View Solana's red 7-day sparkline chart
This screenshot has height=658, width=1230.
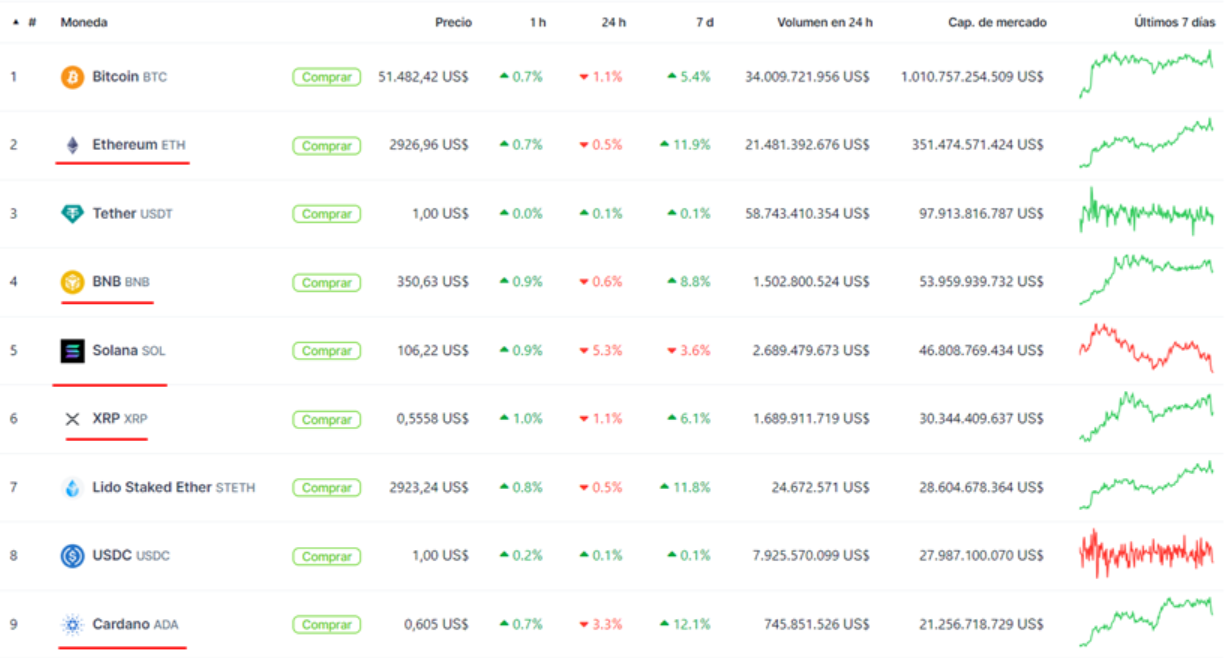click(1147, 347)
